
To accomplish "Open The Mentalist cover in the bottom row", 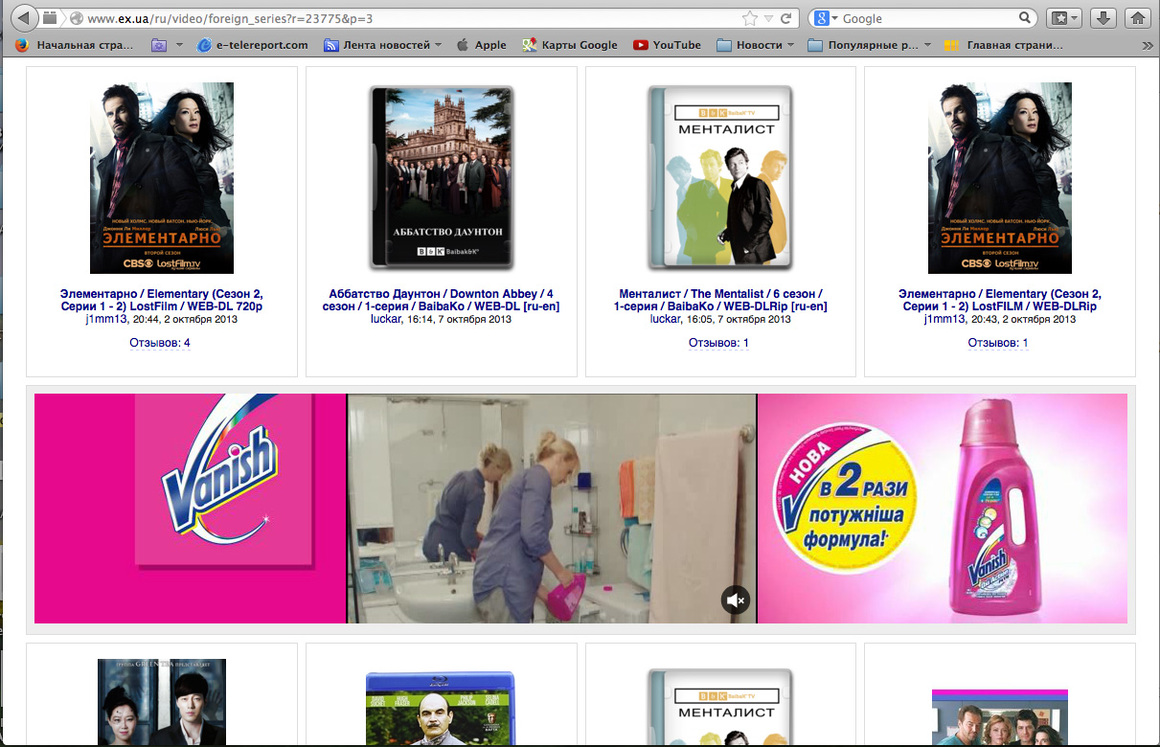I will [721, 707].
